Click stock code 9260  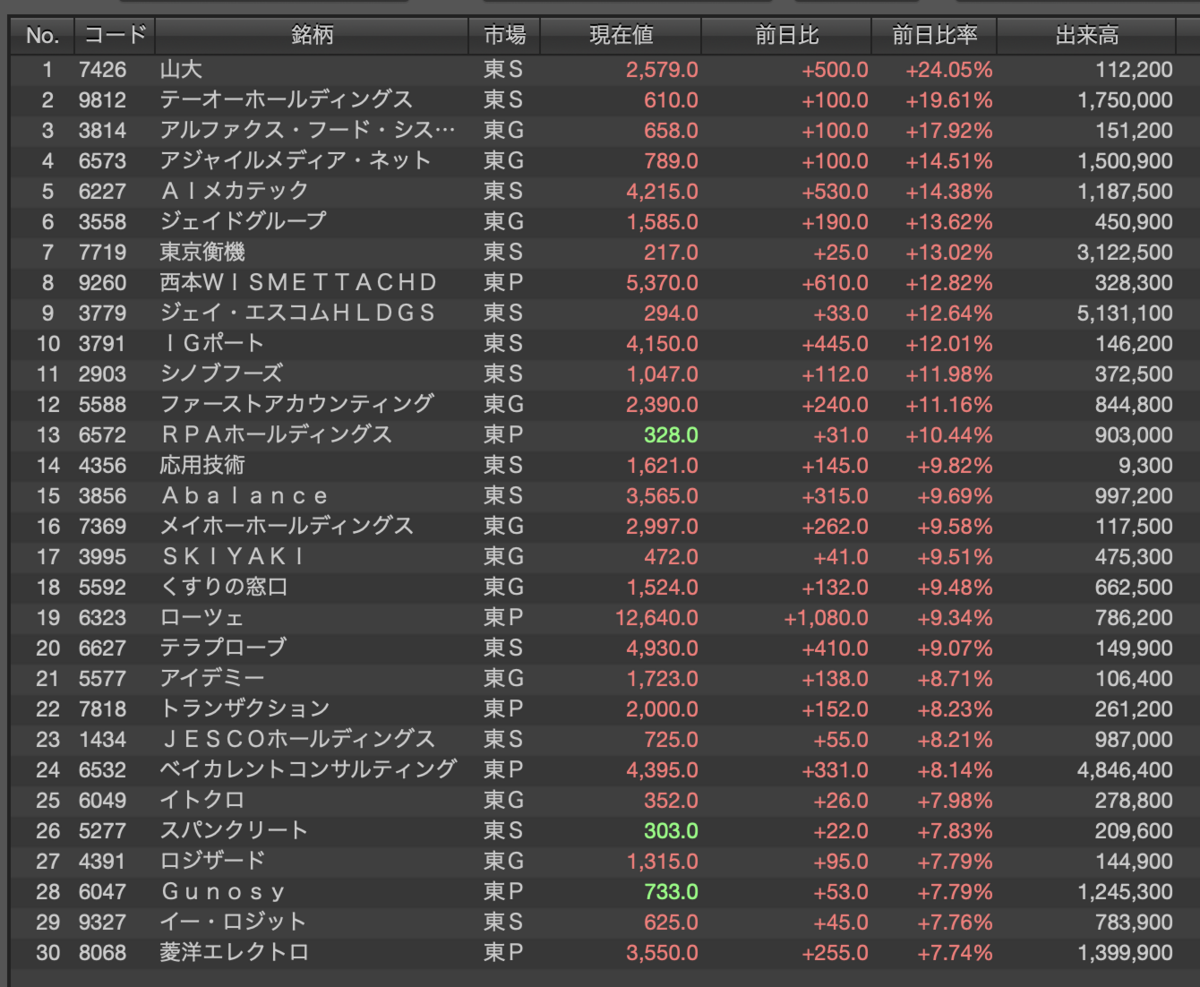click(x=103, y=282)
